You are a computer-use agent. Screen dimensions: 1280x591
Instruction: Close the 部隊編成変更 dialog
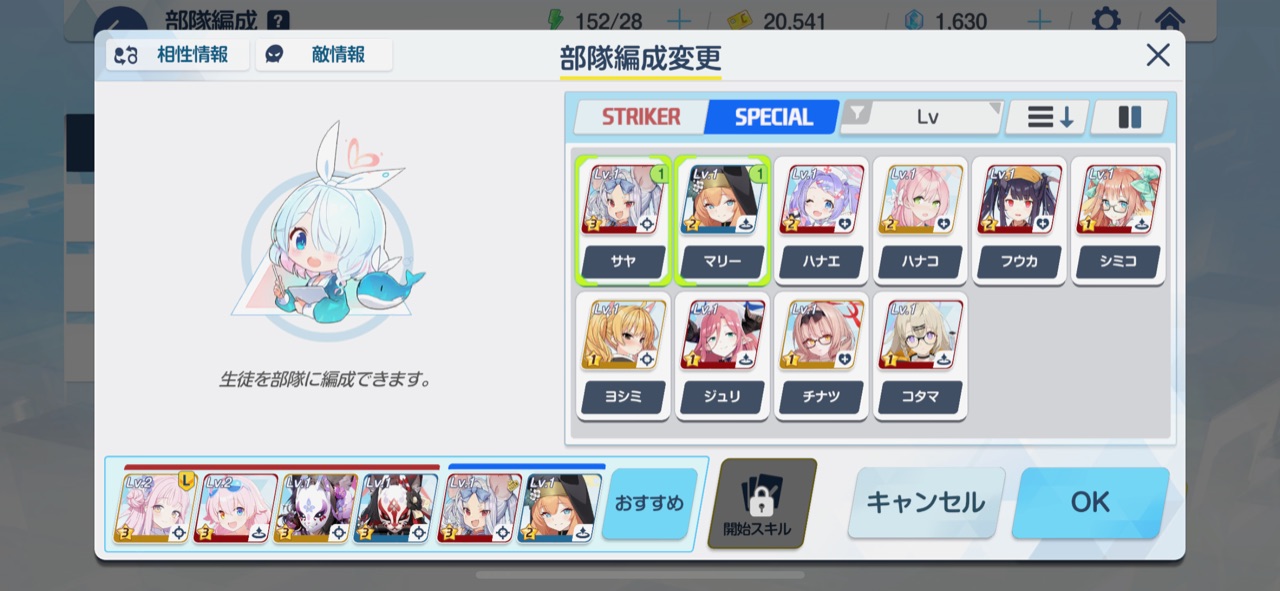pos(1157,55)
